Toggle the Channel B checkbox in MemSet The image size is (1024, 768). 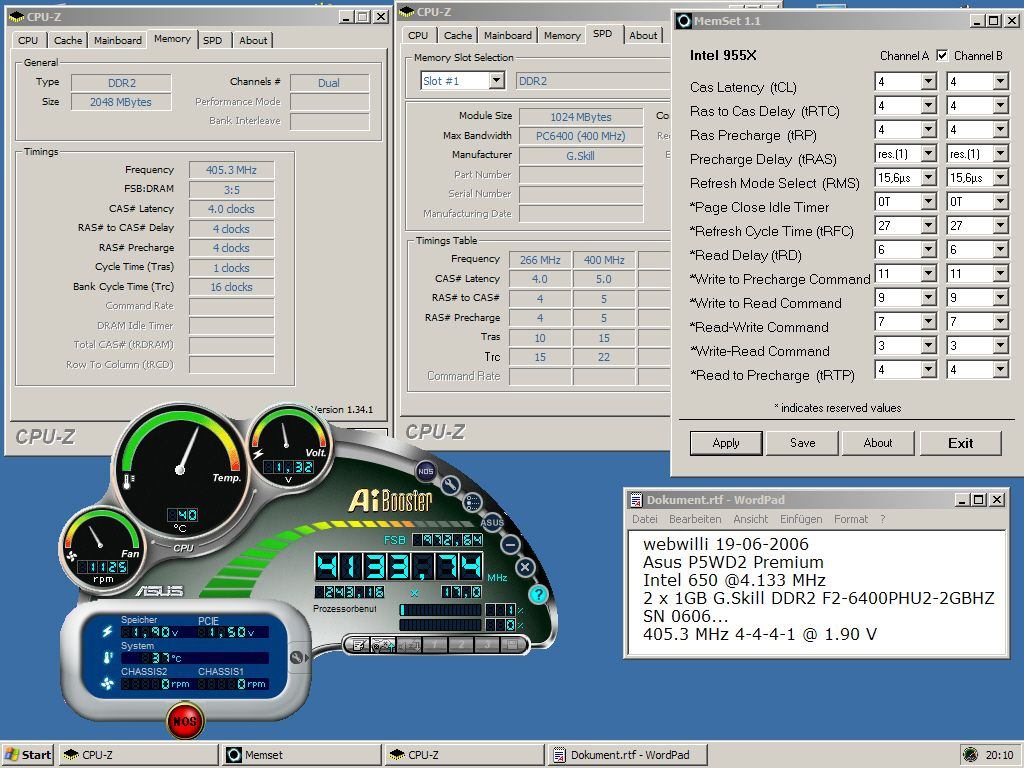tap(942, 56)
